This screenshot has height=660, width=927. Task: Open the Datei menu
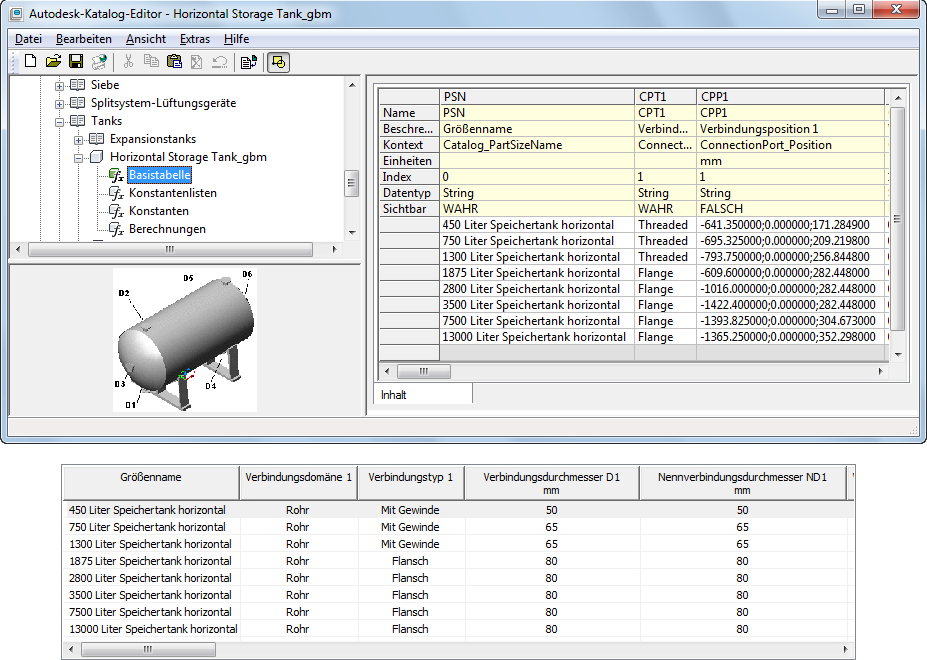tap(28, 39)
